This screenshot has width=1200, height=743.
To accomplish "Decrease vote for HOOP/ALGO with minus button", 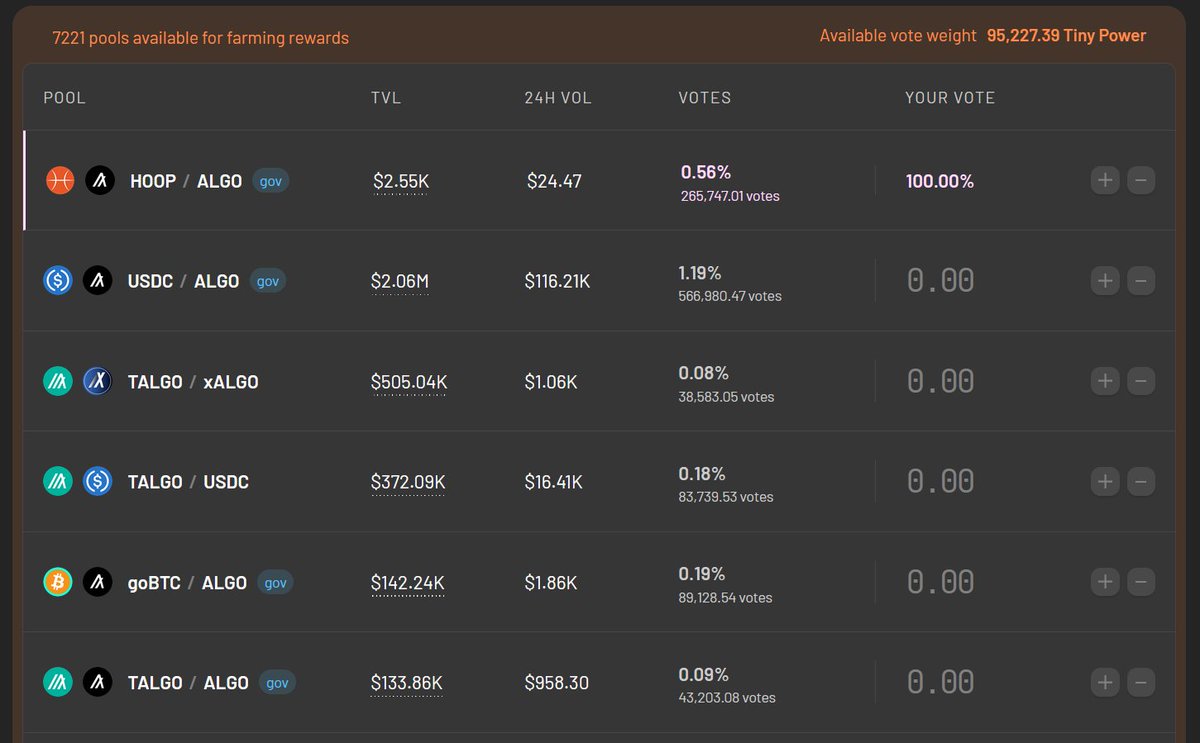I will coord(1141,181).
